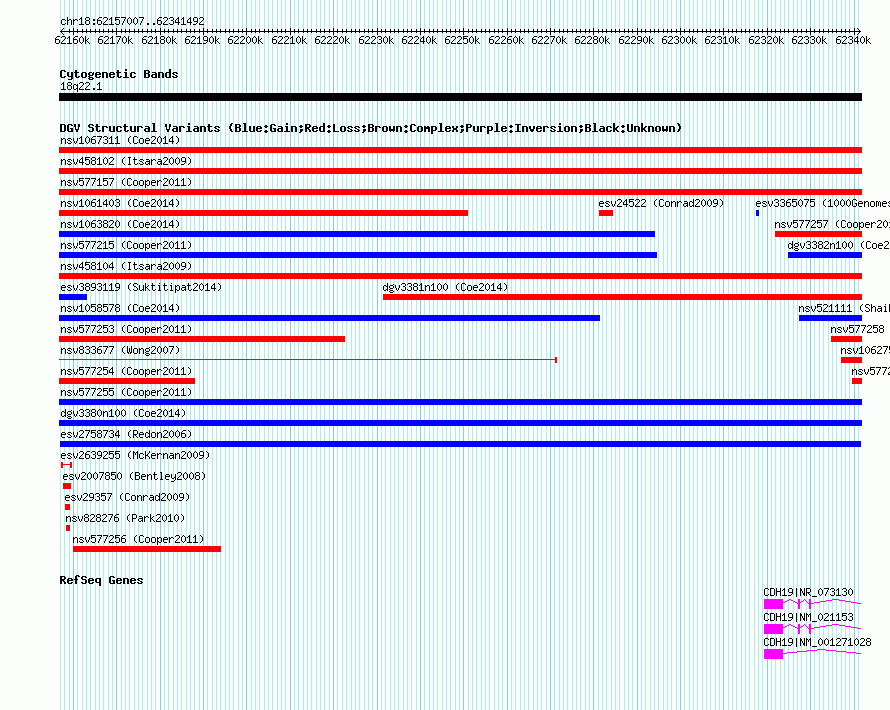Image resolution: width=890 pixels, height=710 pixels.
Task: Open the CDH19|NM_001271028 gene label
Action: coord(817,642)
